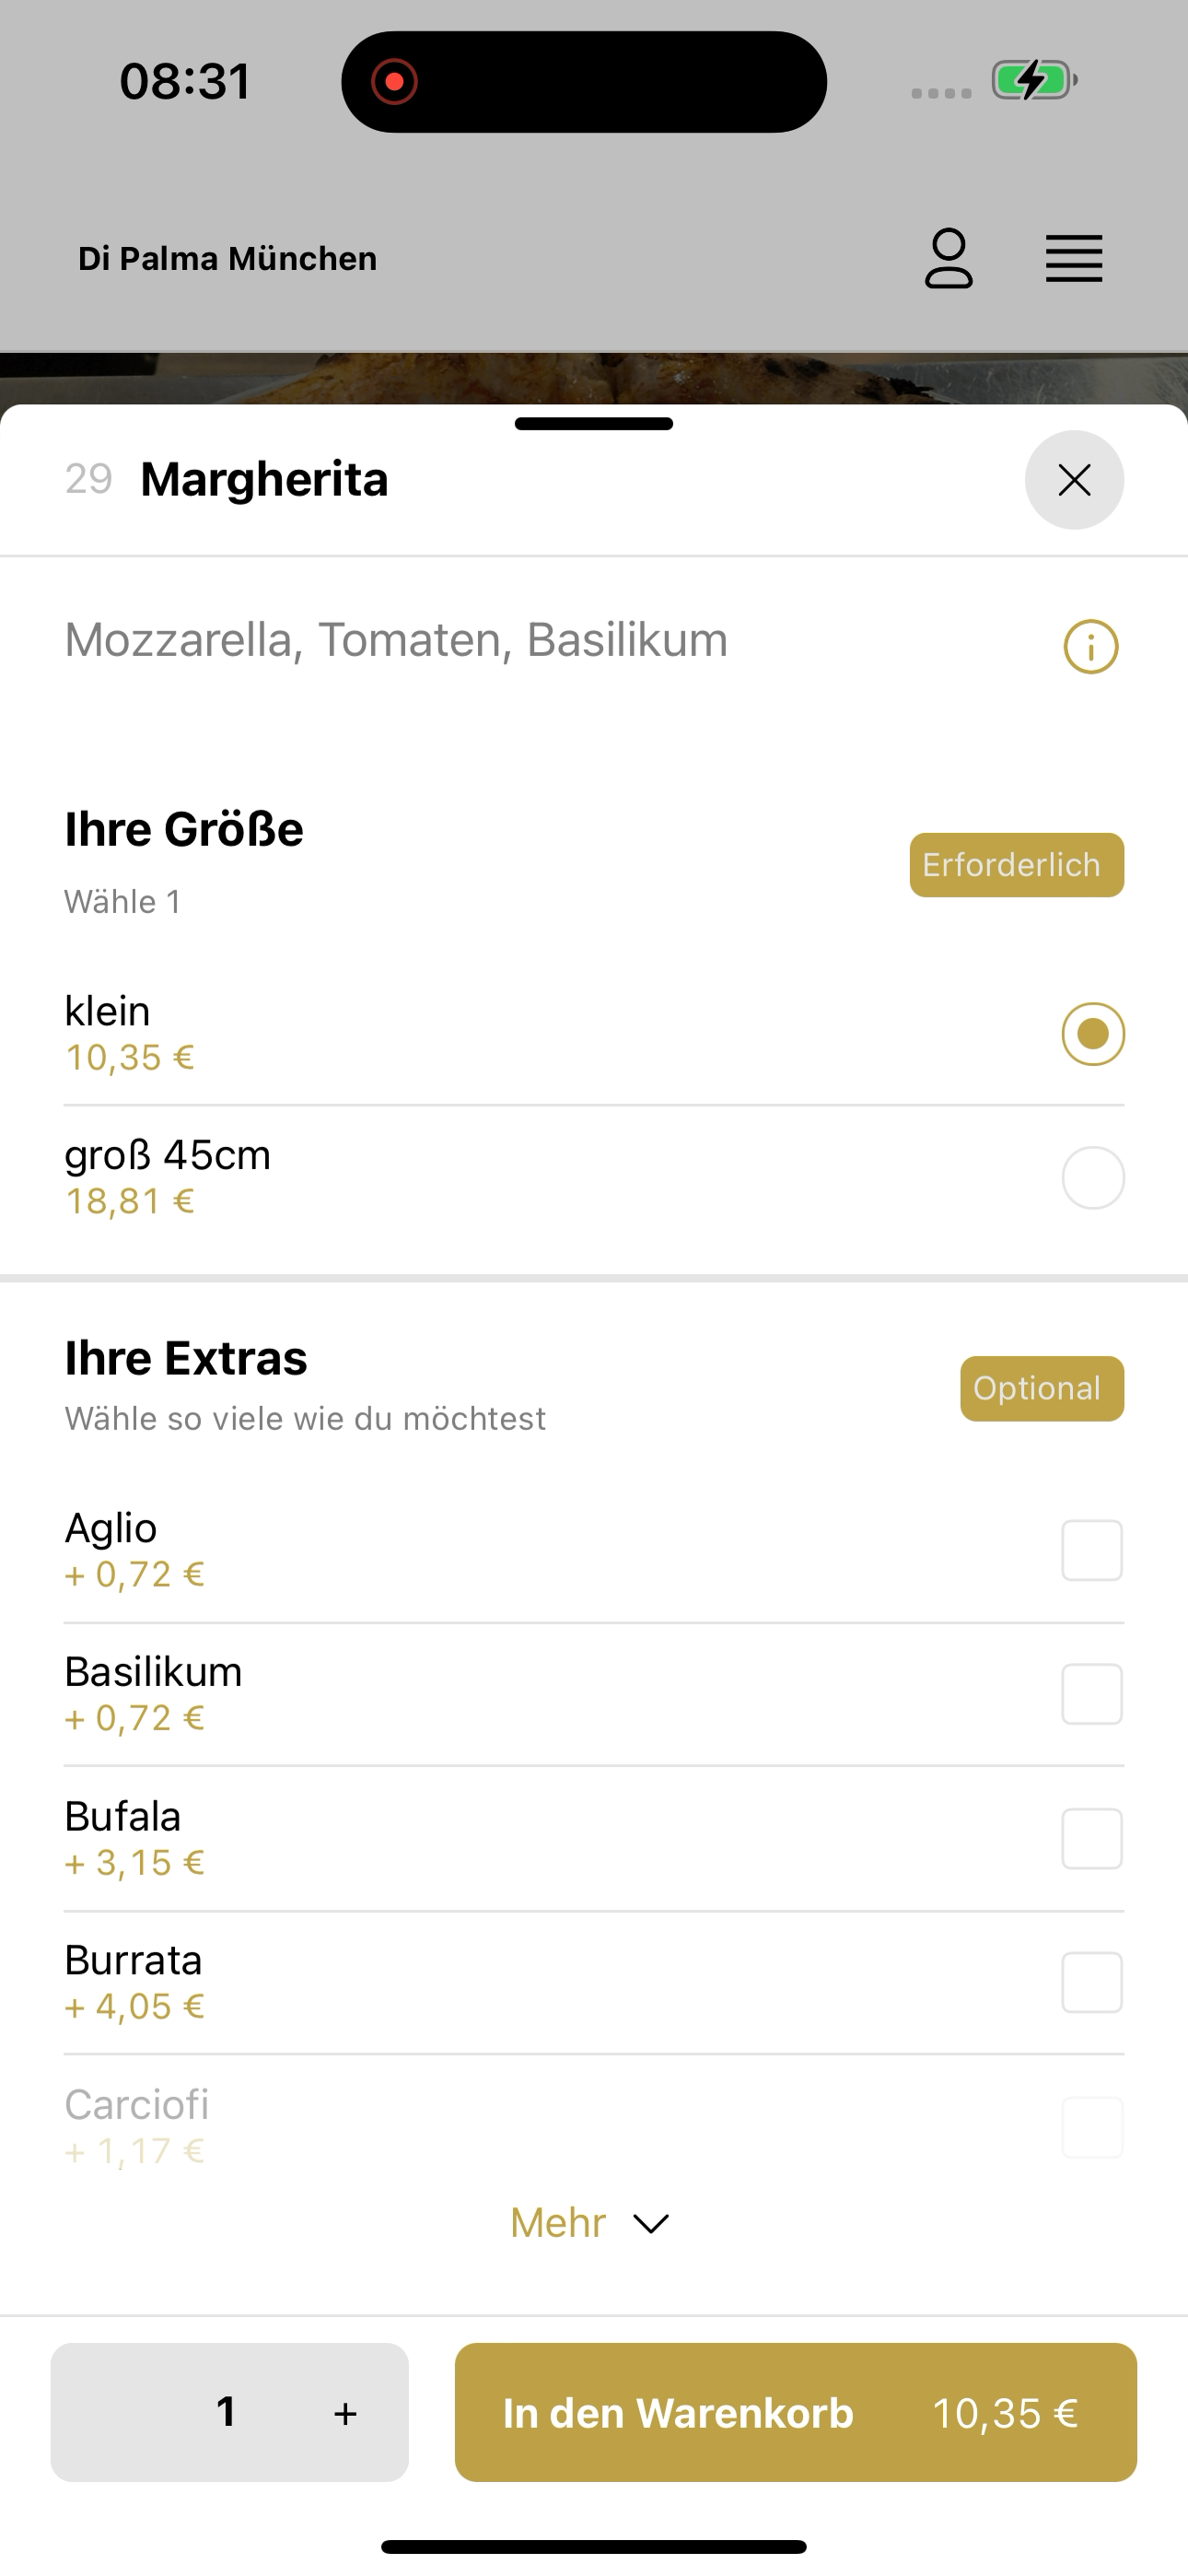Click the chevron next to Mehr
Screen dimensions: 1188x2576
click(651, 2224)
